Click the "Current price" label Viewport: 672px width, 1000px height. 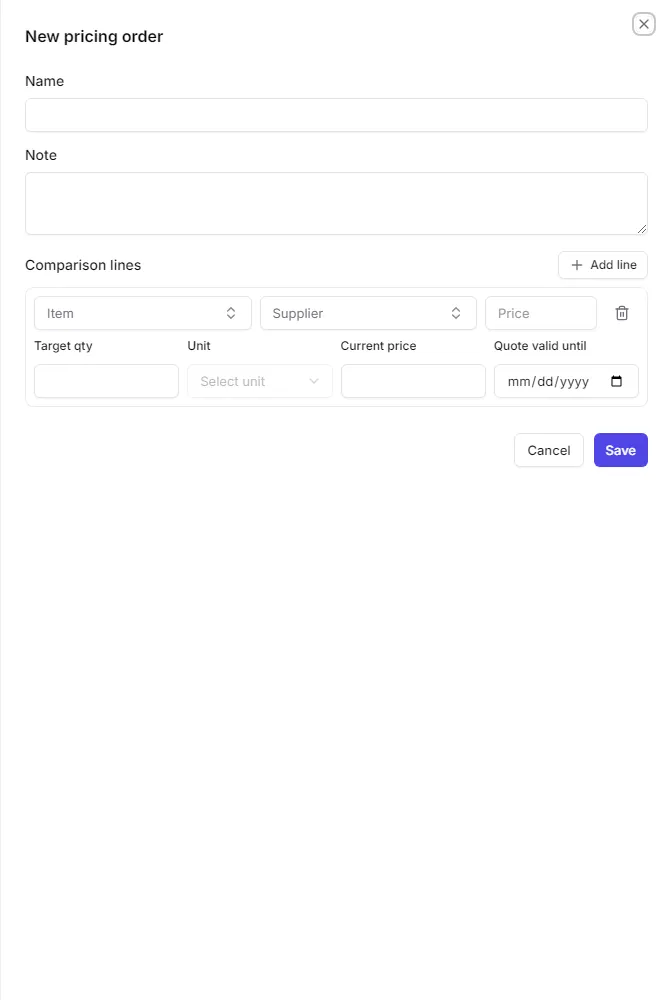point(378,346)
